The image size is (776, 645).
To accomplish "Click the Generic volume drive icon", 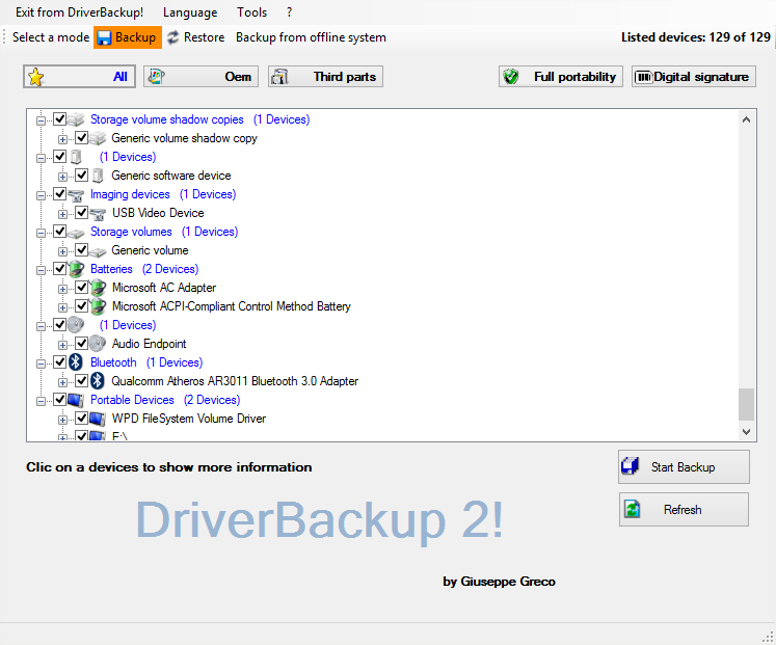I will (98, 251).
